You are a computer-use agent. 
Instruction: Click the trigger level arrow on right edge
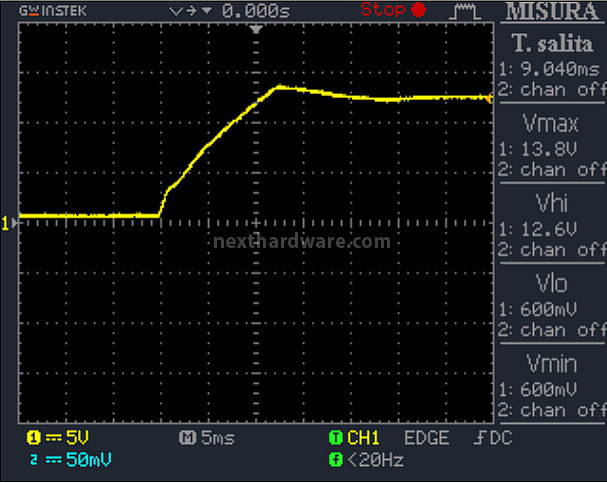[489, 98]
